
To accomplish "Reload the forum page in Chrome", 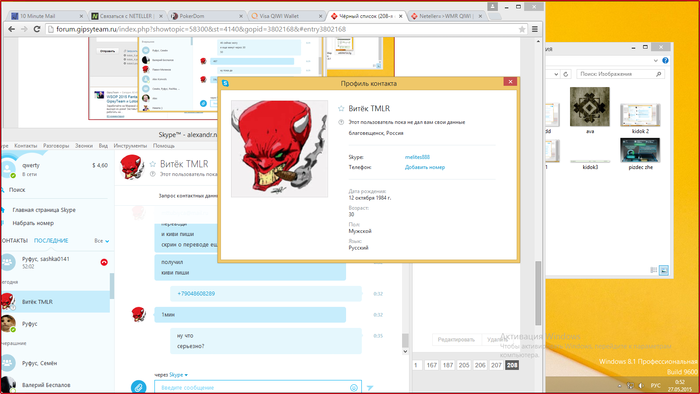I will point(37,29).
